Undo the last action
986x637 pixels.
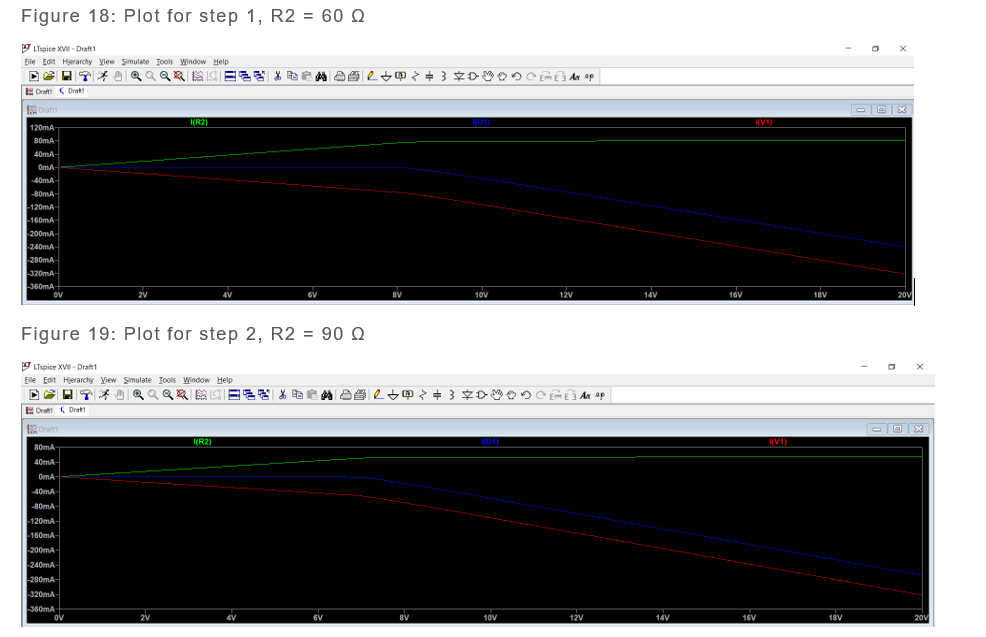[517, 75]
